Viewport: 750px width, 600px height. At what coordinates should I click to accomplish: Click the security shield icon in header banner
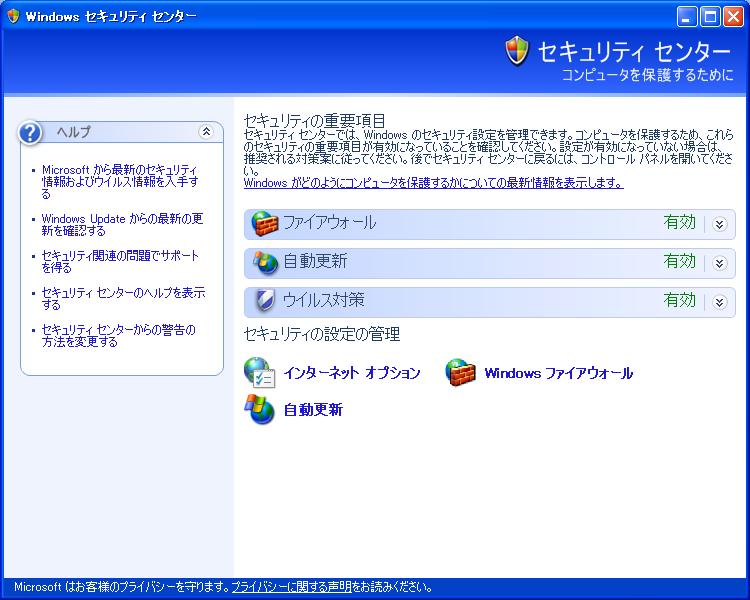pos(517,51)
